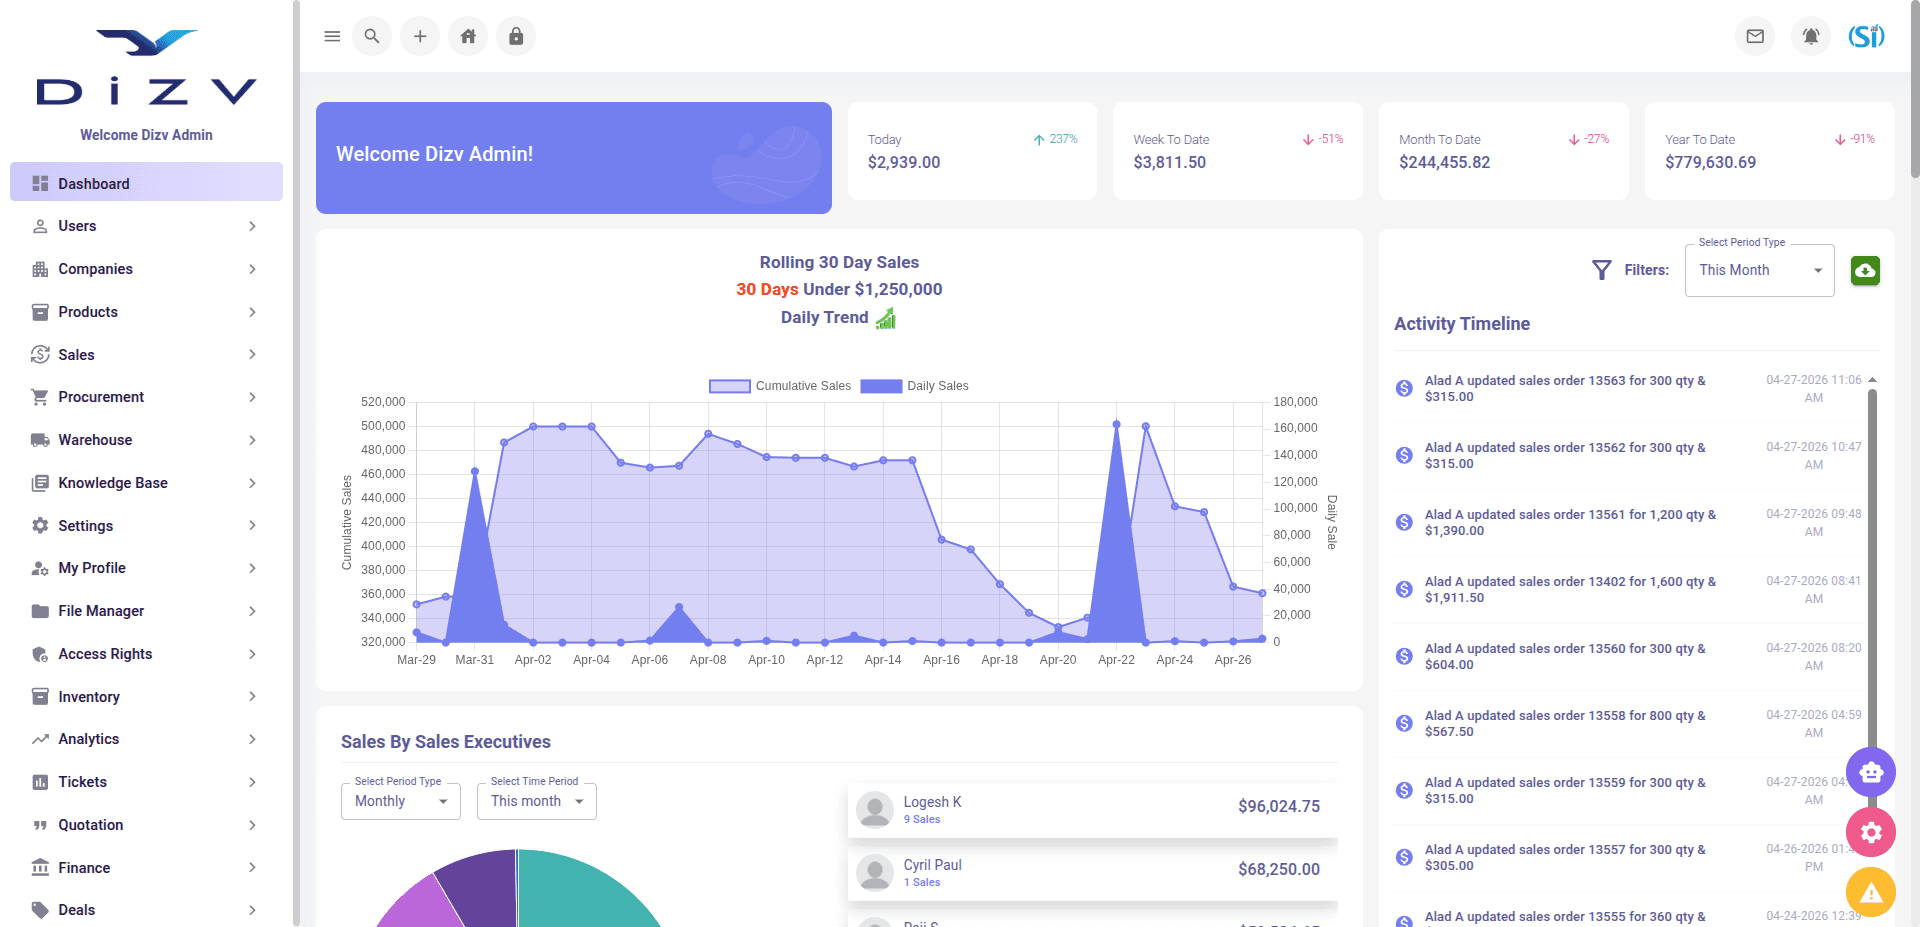
Task: Click the lock screen icon
Action: (x=516, y=36)
